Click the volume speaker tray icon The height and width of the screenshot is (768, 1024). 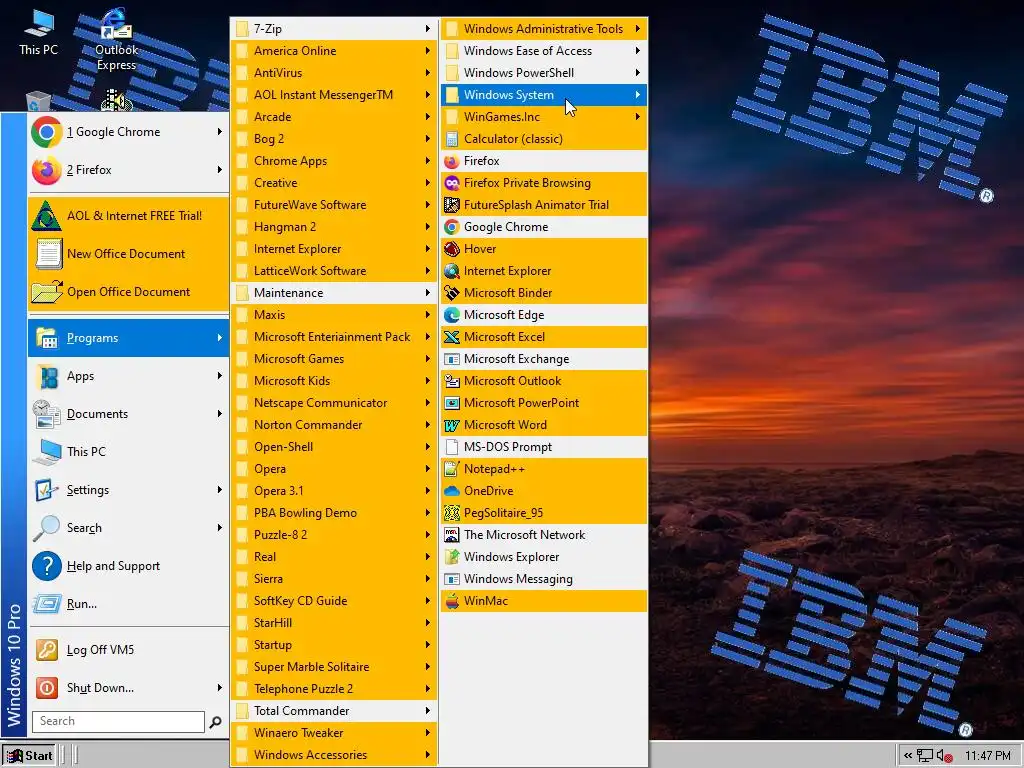[x=945, y=756]
